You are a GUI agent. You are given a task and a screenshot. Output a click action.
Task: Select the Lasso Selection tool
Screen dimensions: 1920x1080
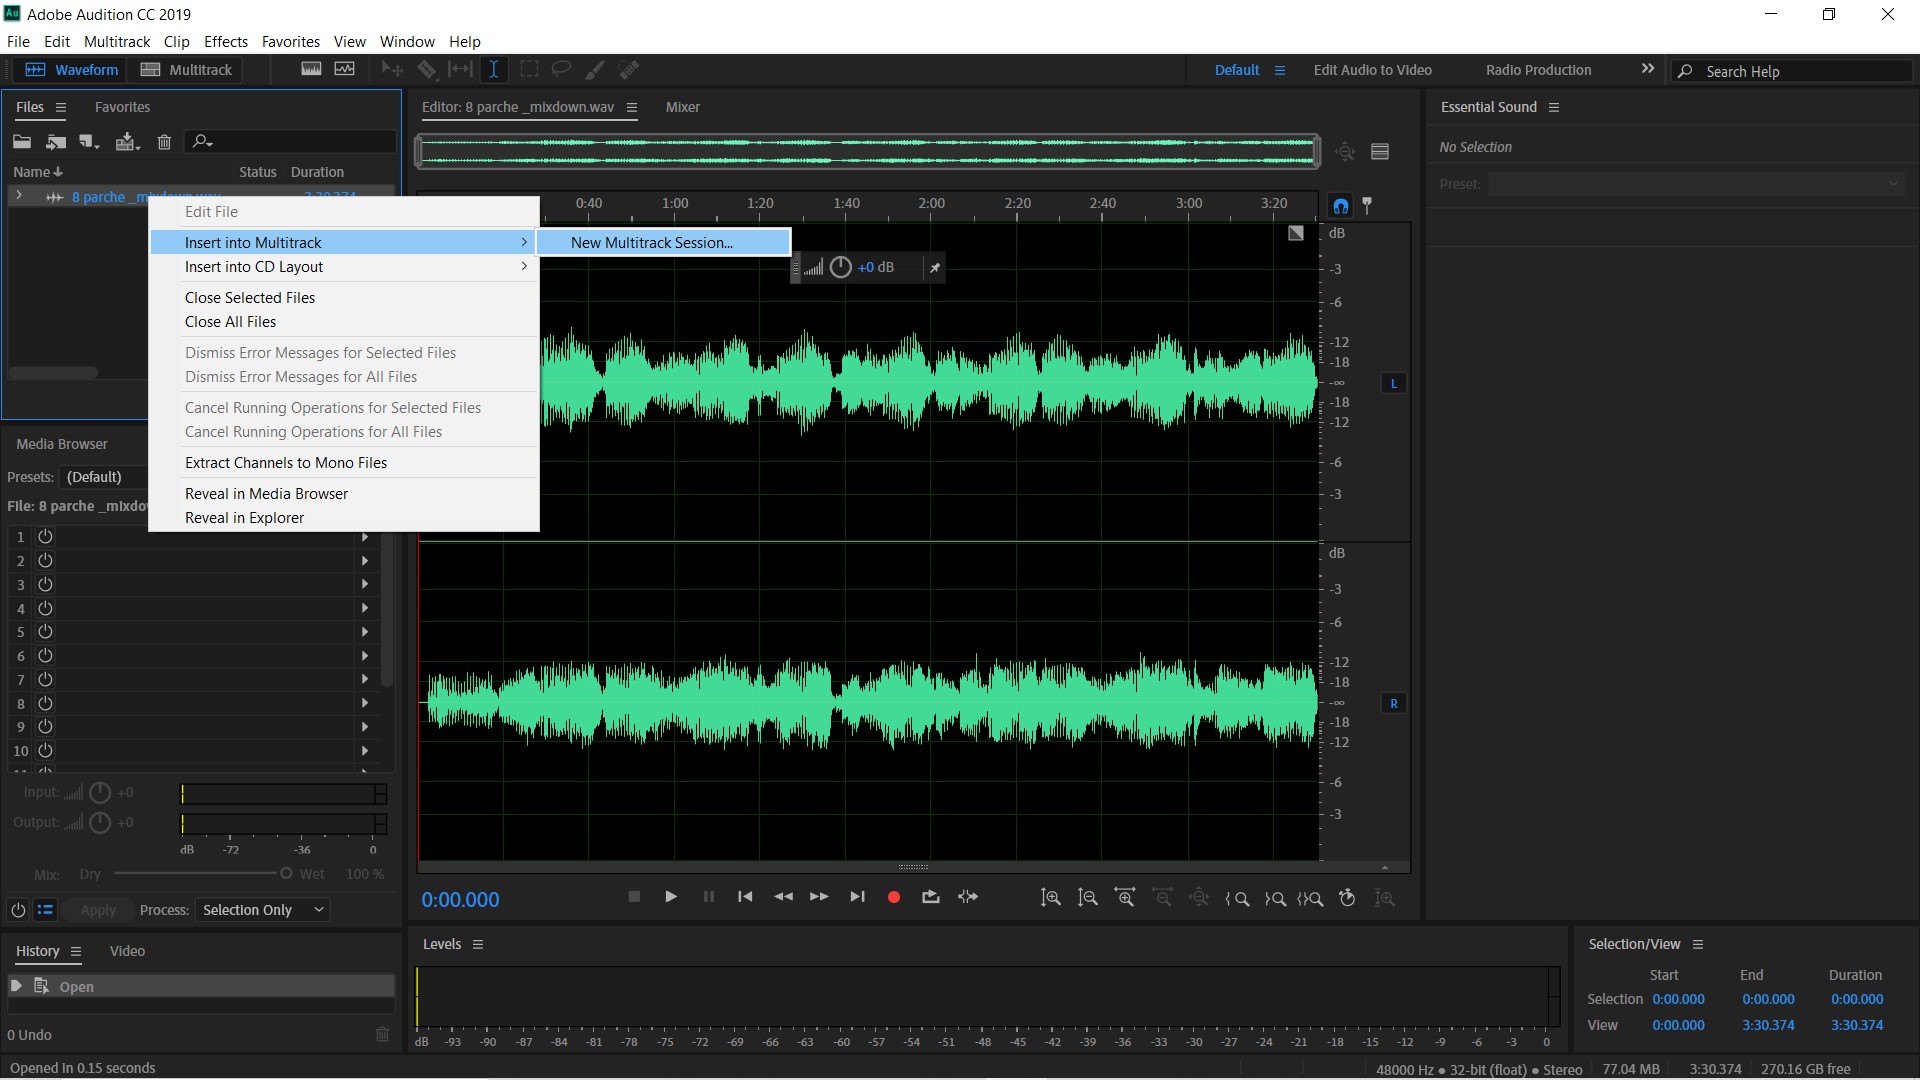(x=560, y=69)
